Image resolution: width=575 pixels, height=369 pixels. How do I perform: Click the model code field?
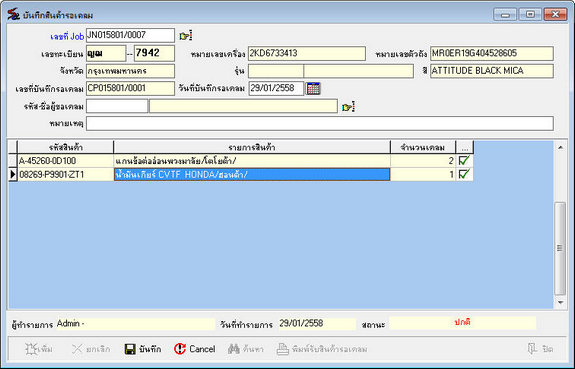pyautogui.click(x=276, y=71)
